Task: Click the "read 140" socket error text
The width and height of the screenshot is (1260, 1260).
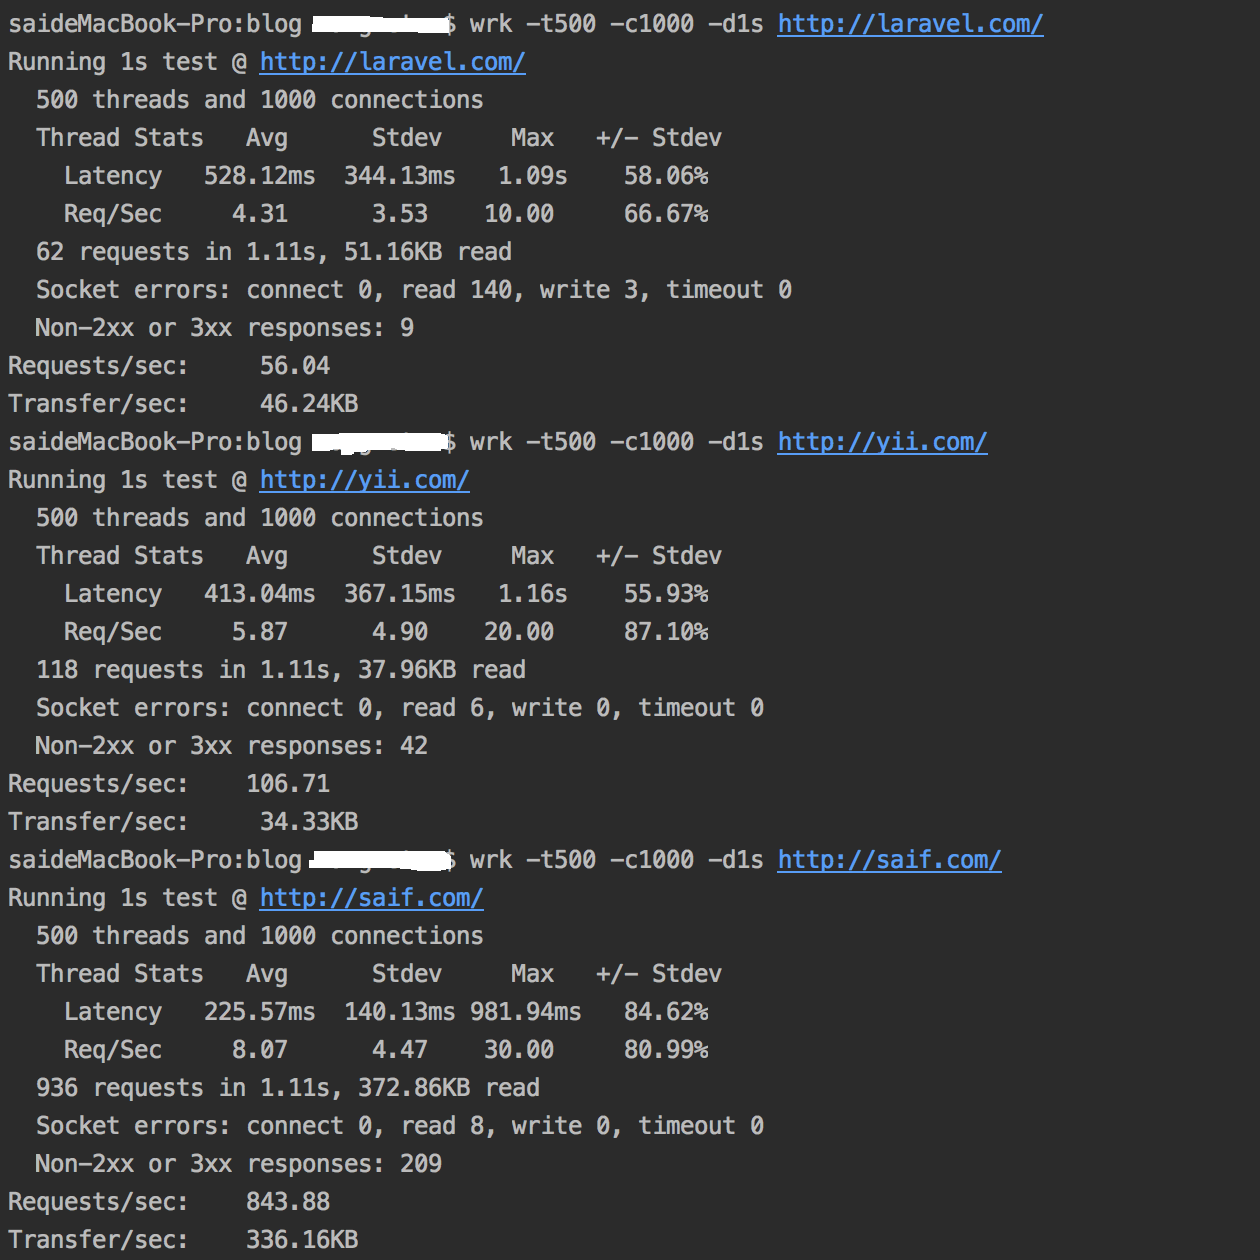Action: (456, 290)
